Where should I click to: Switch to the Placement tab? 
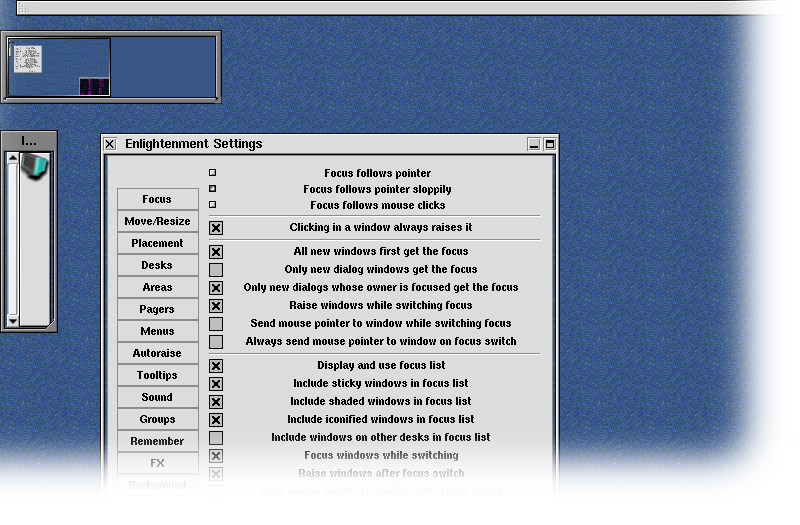(x=157, y=243)
